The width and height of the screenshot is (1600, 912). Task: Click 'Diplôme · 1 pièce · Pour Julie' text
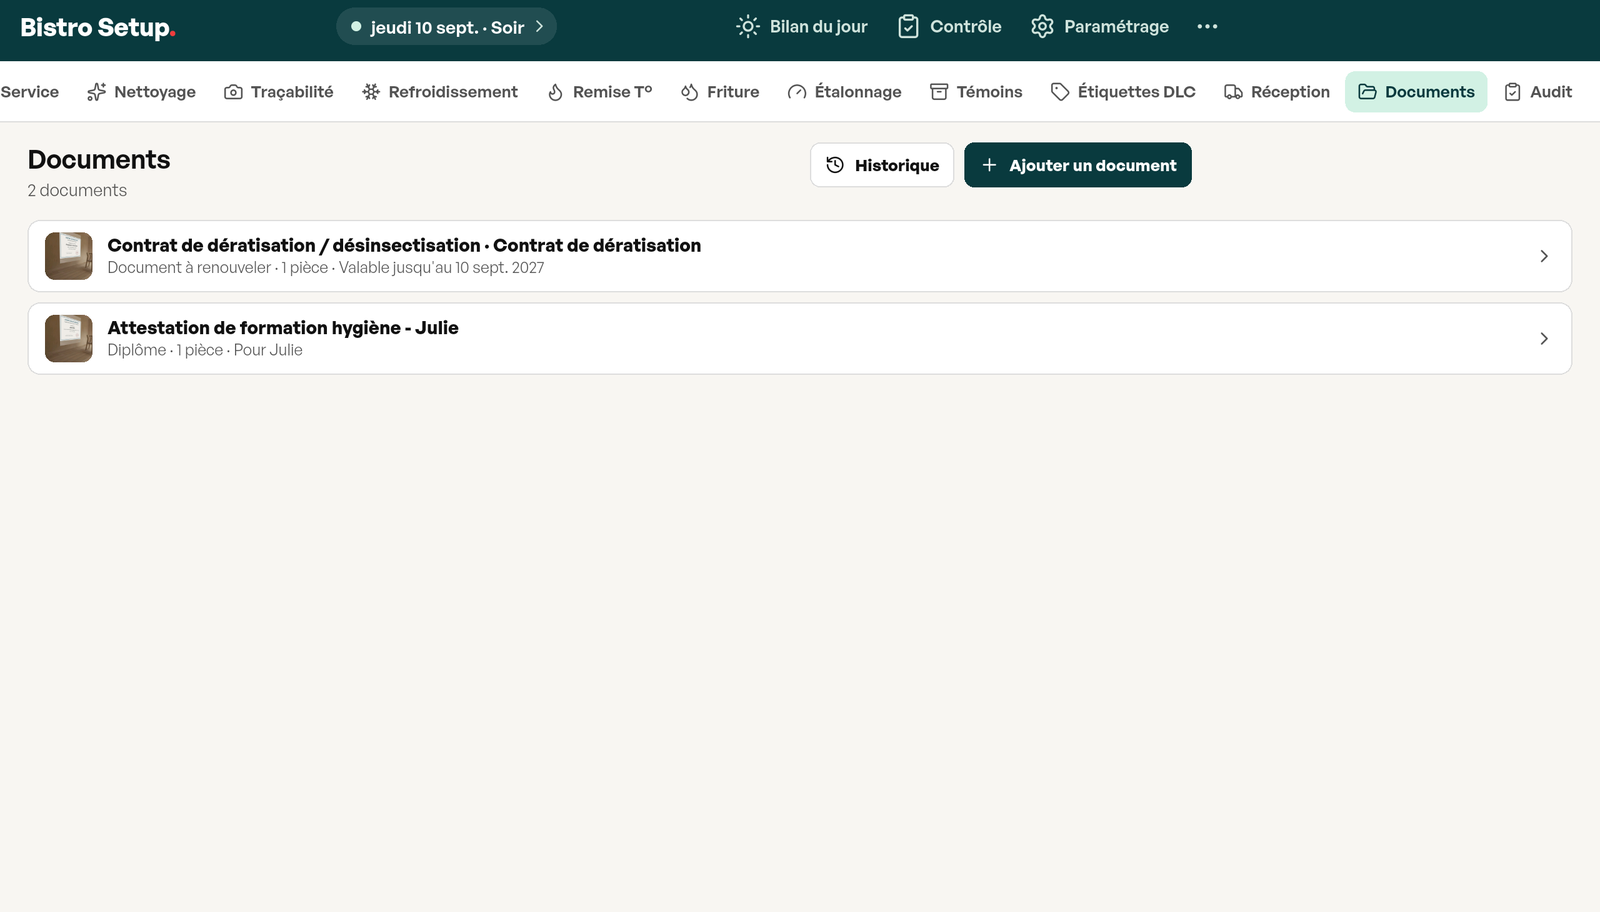[x=205, y=350]
